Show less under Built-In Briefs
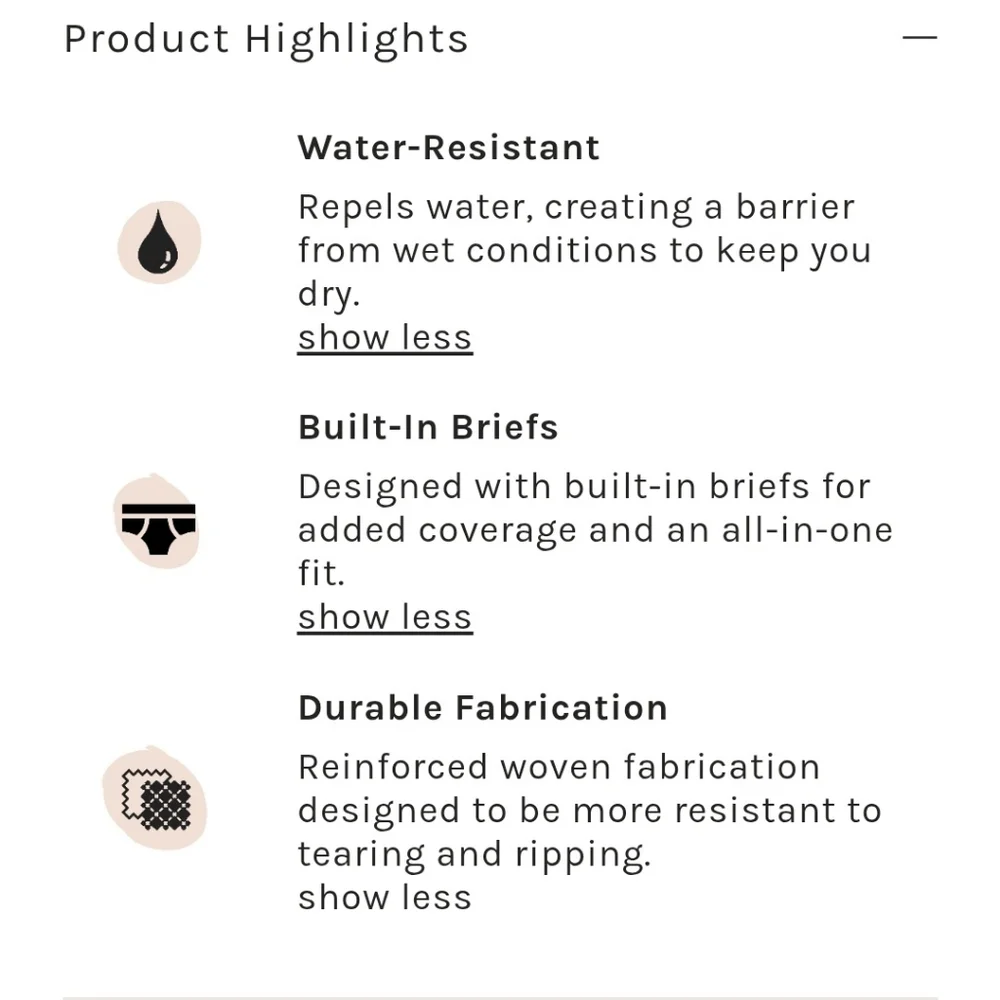Screen dimensions: 1000x1000 384,617
